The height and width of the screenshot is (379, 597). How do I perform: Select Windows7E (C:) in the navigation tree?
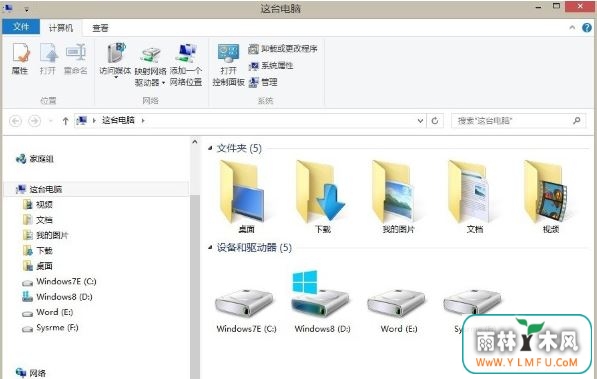point(59,281)
